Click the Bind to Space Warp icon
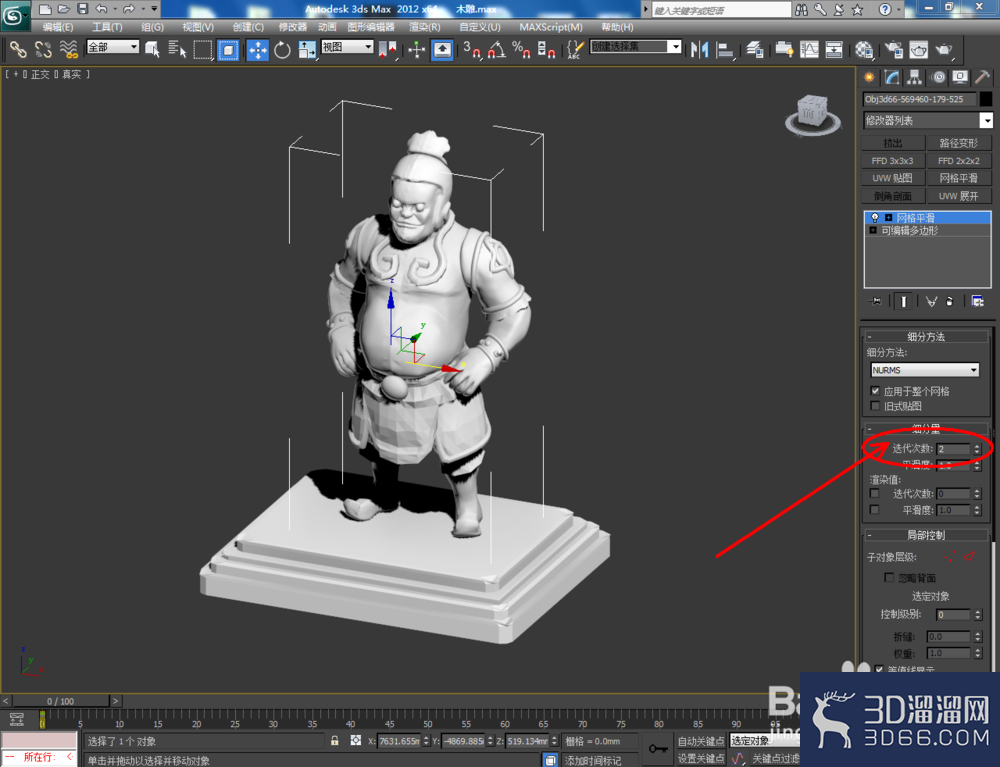 68,49
